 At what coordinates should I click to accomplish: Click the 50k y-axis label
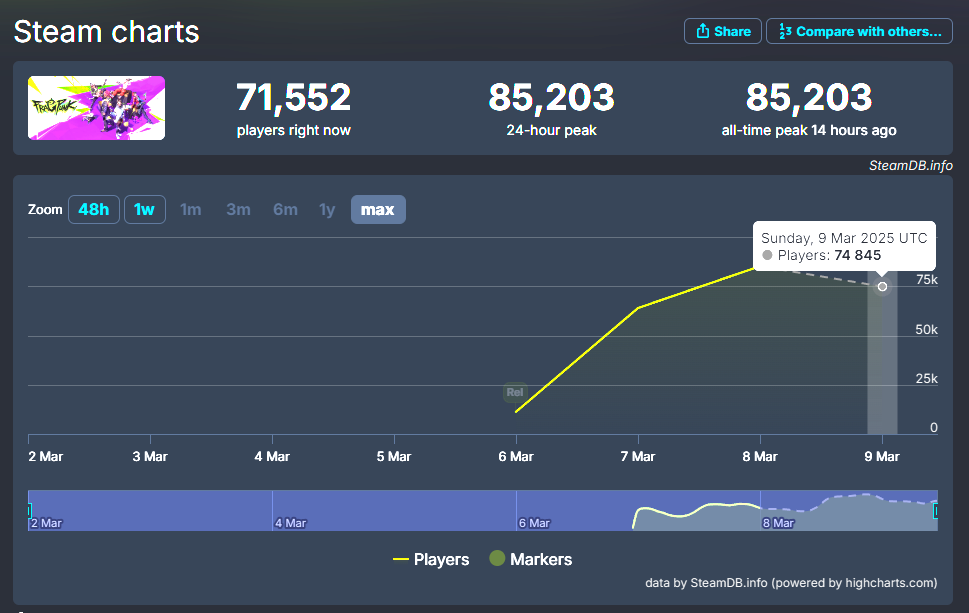(x=926, y=329)
